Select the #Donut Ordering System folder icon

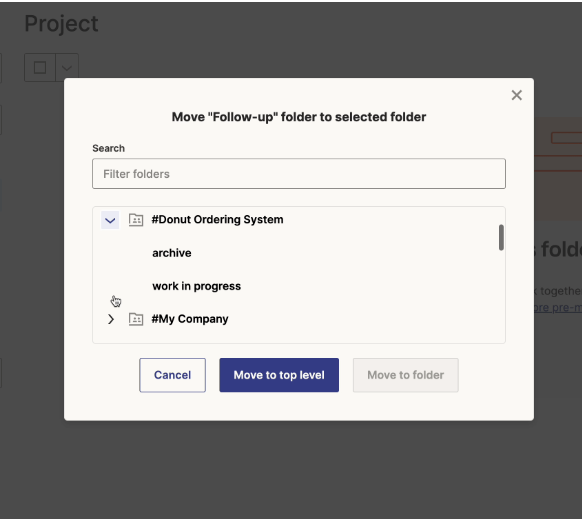[136, 220]
